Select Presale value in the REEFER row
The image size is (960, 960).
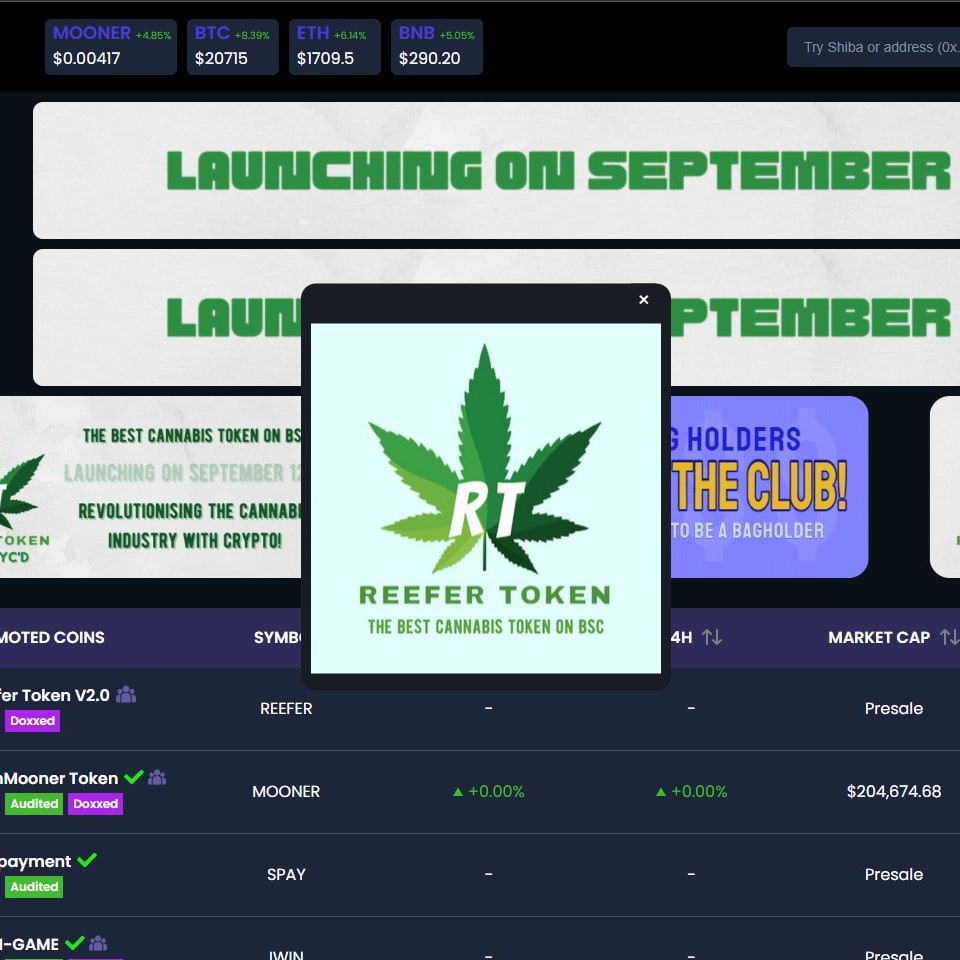pos(893,708)
